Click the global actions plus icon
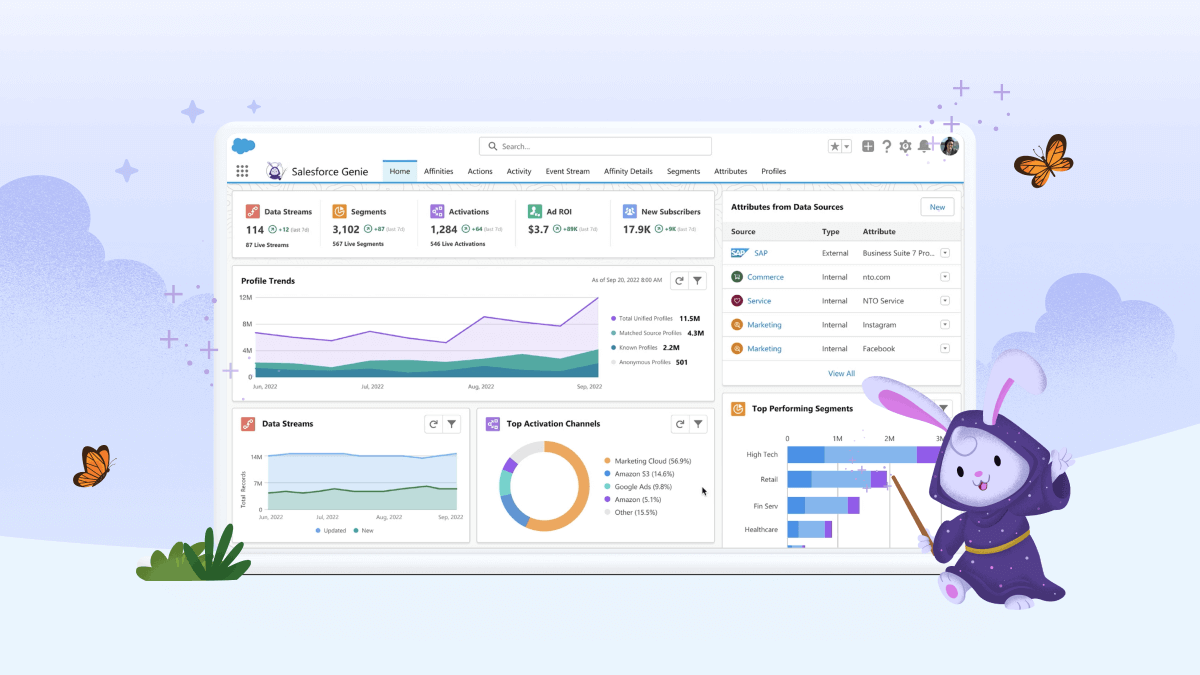 868,146
